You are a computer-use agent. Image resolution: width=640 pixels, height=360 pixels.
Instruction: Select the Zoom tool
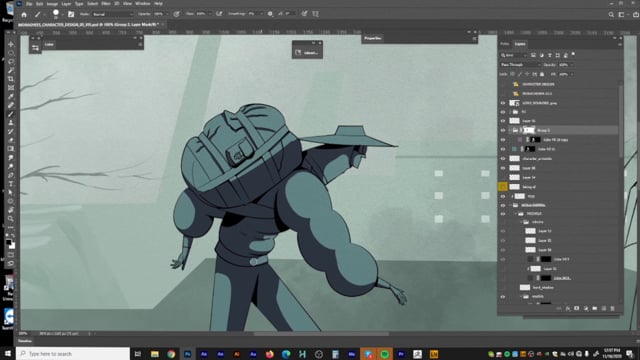[11, 219]
